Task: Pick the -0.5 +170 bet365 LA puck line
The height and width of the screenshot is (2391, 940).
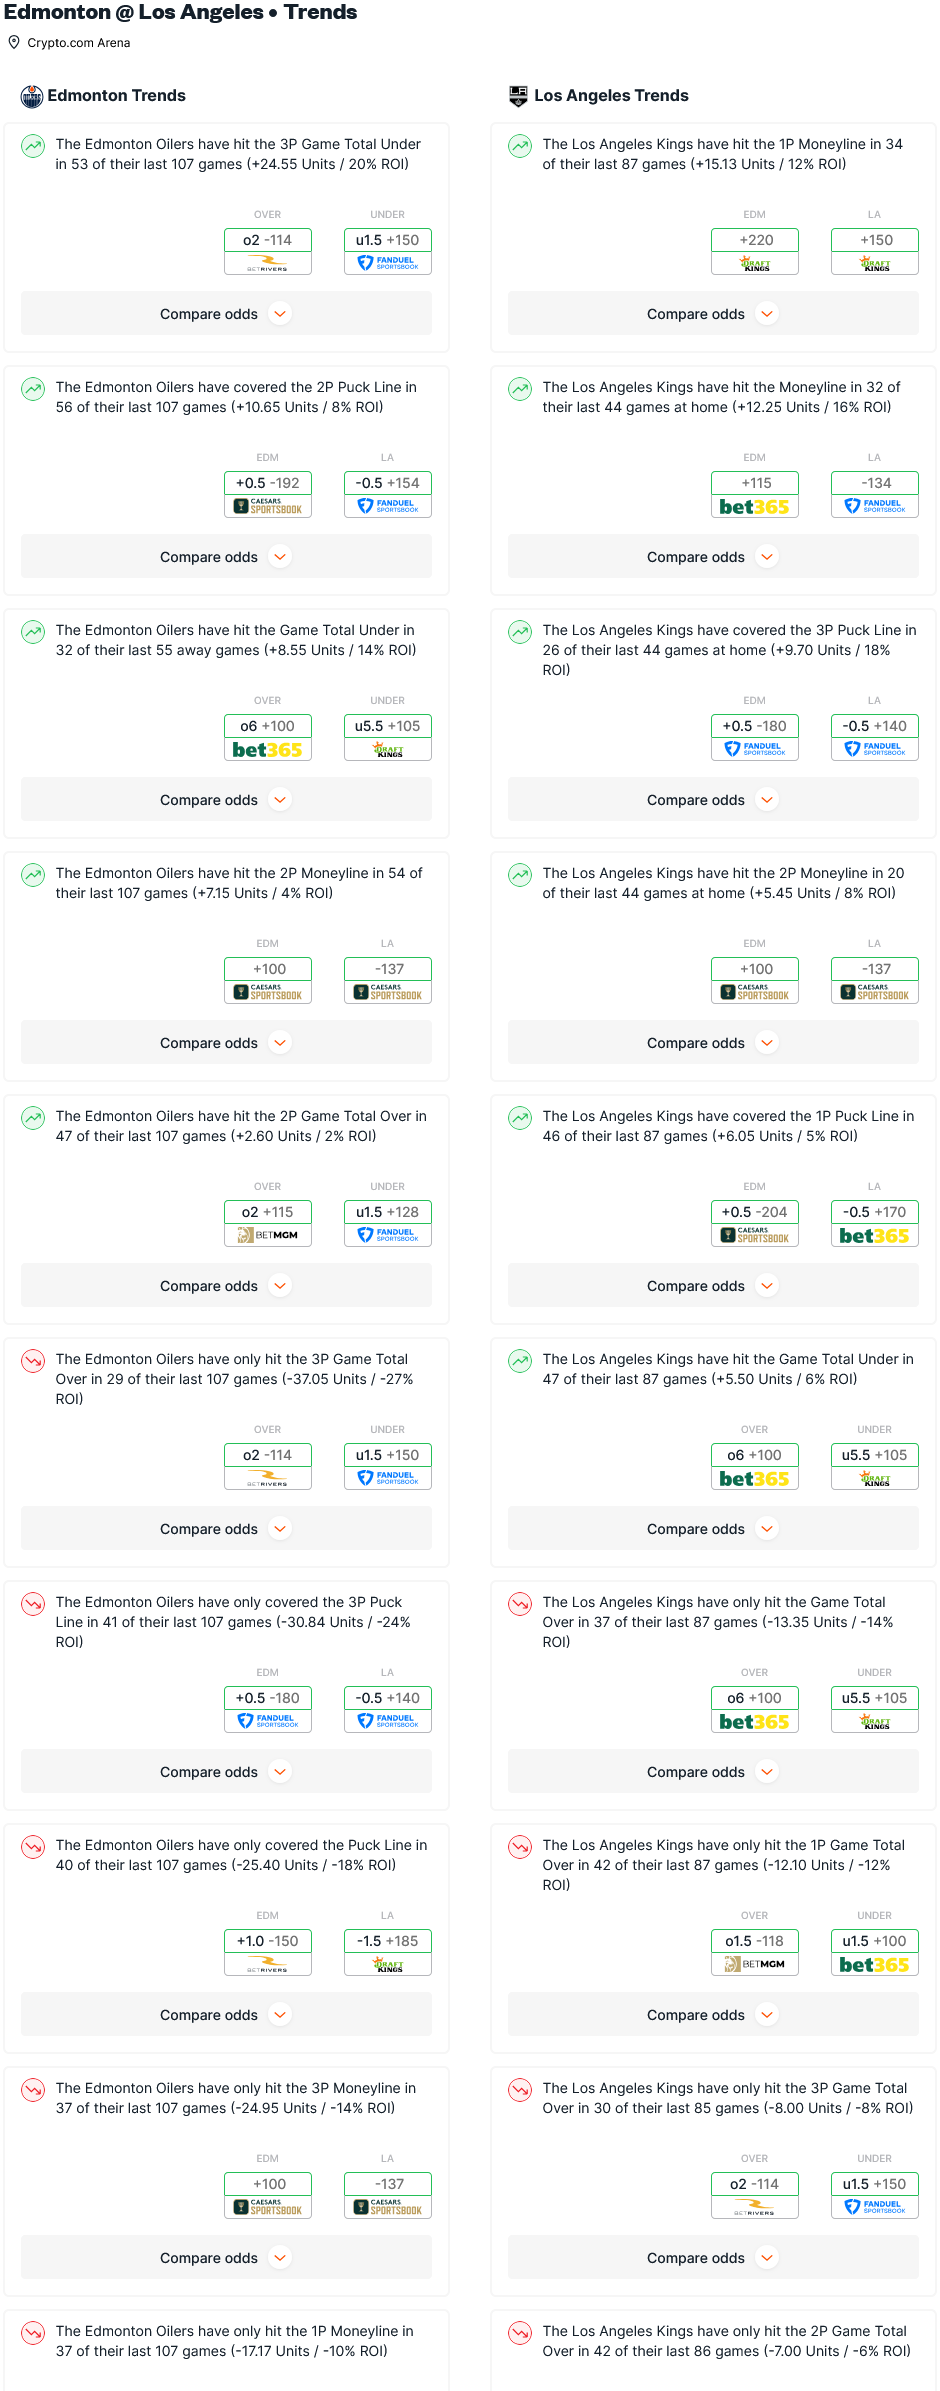Action: coord(875,1223)
